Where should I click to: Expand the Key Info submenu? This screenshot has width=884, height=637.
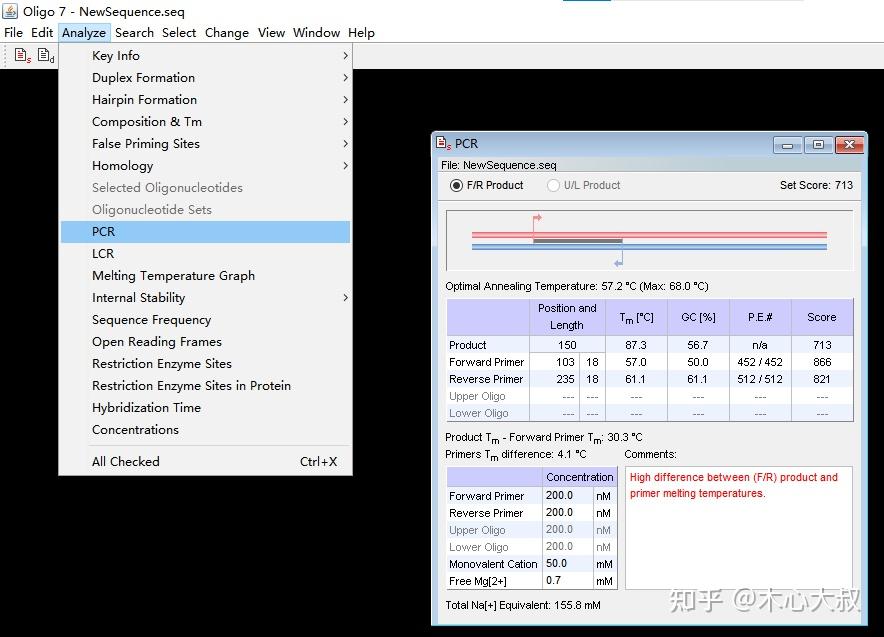[205, 55]
